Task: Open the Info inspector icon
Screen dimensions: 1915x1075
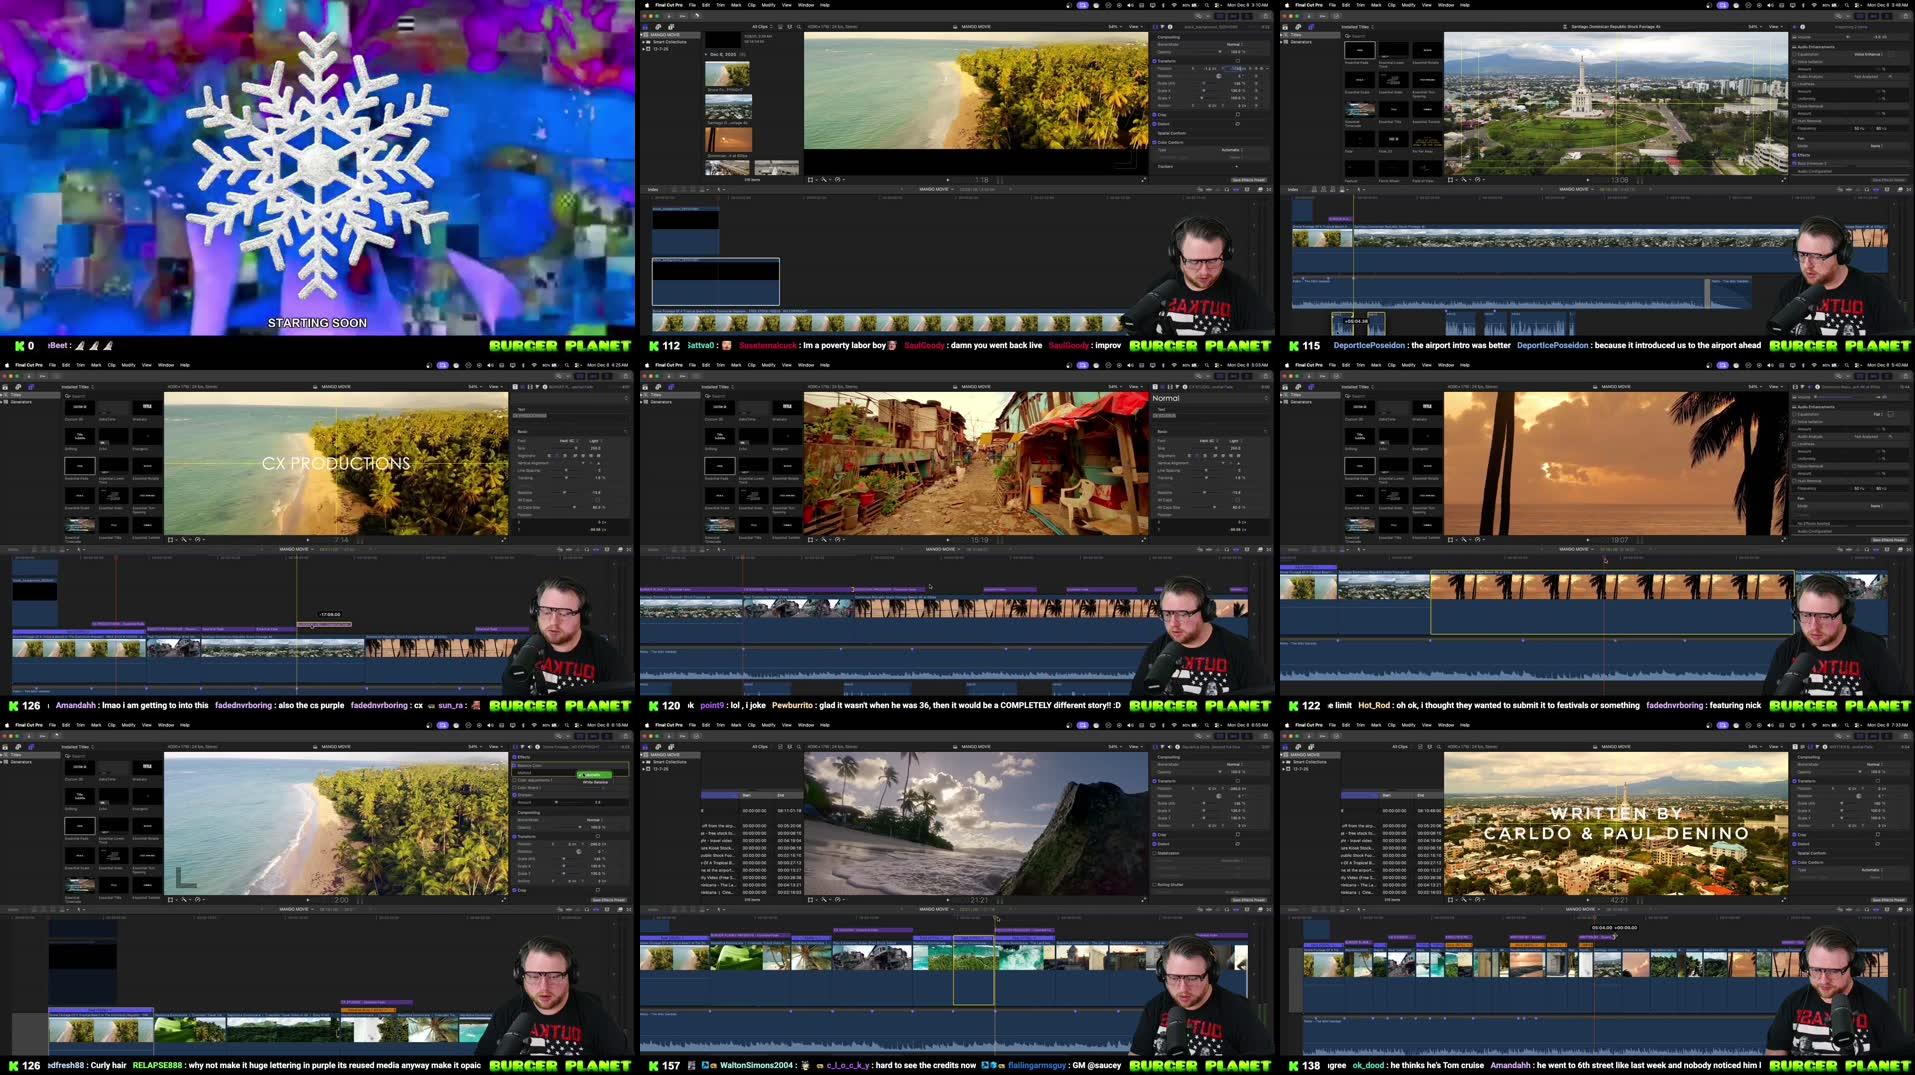Action: point(1170,27)
